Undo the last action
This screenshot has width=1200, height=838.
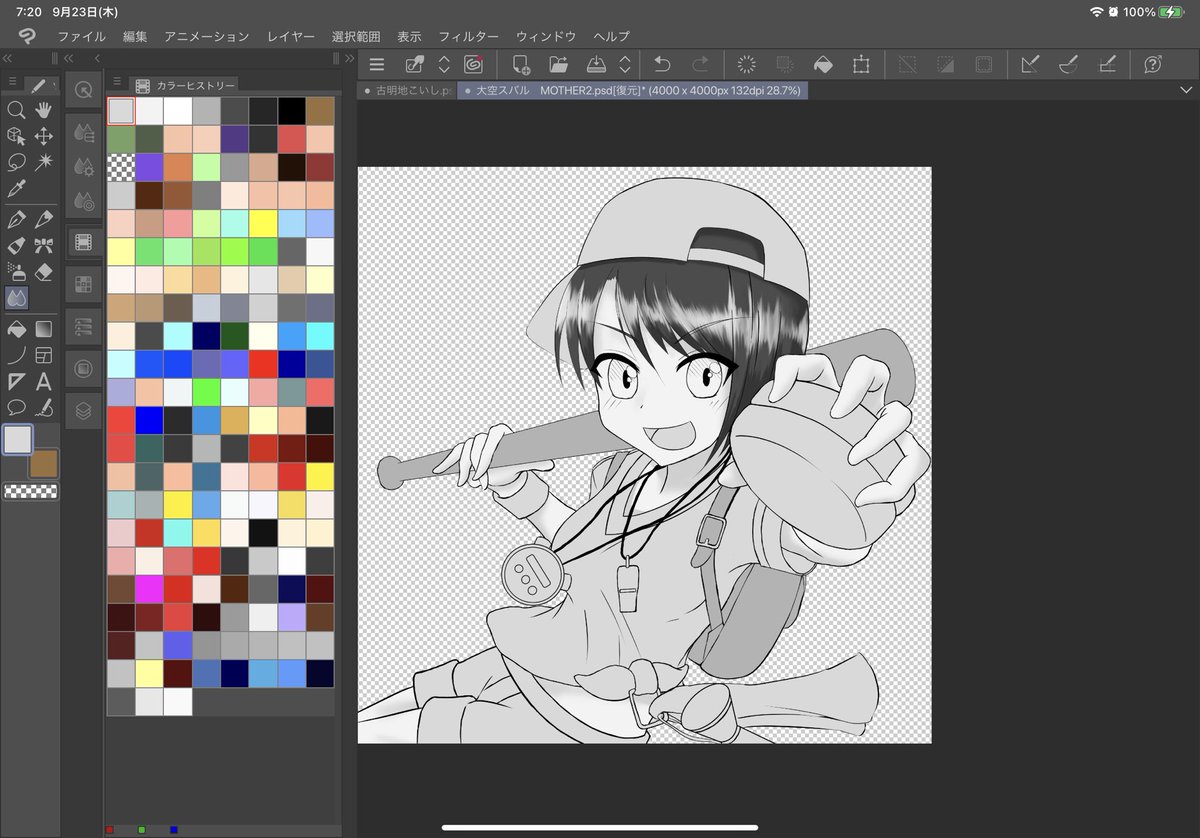pos(662,65)
